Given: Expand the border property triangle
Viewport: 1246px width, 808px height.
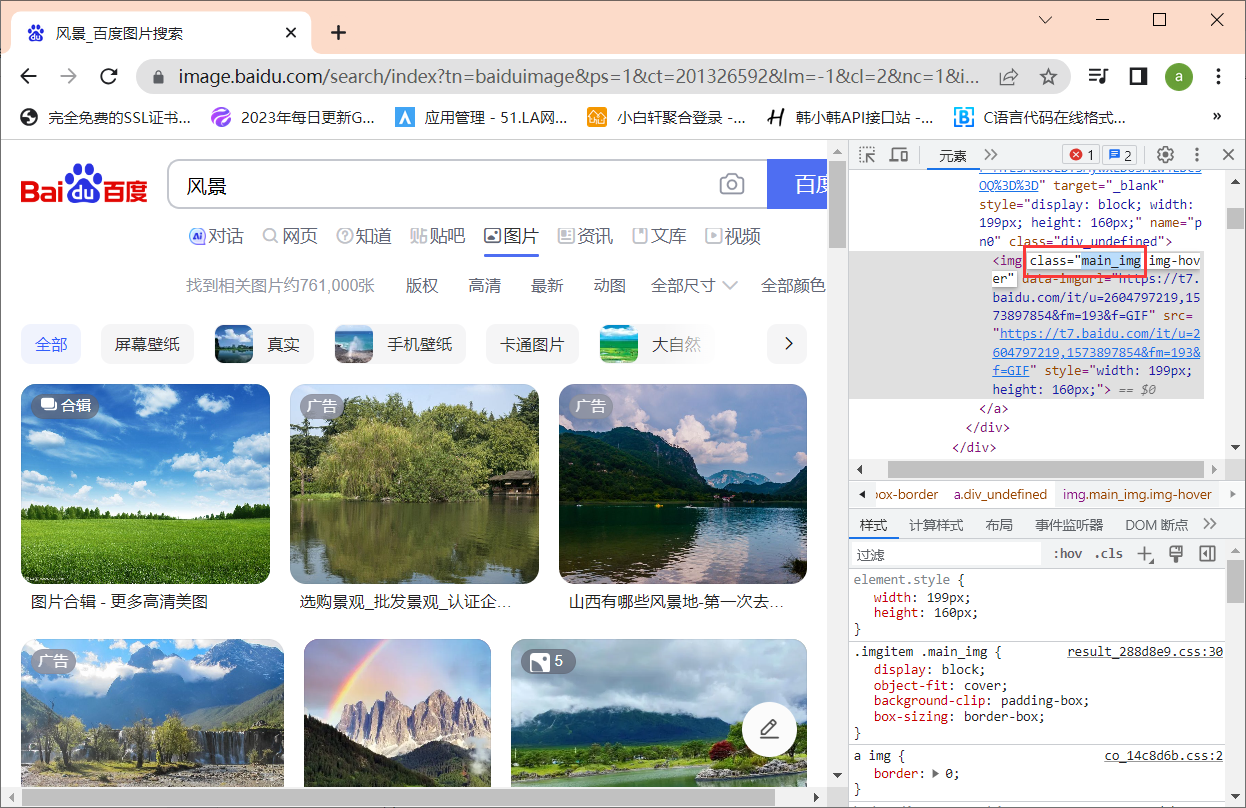Looking at the screenshot, I should click(x=936, y=774).
